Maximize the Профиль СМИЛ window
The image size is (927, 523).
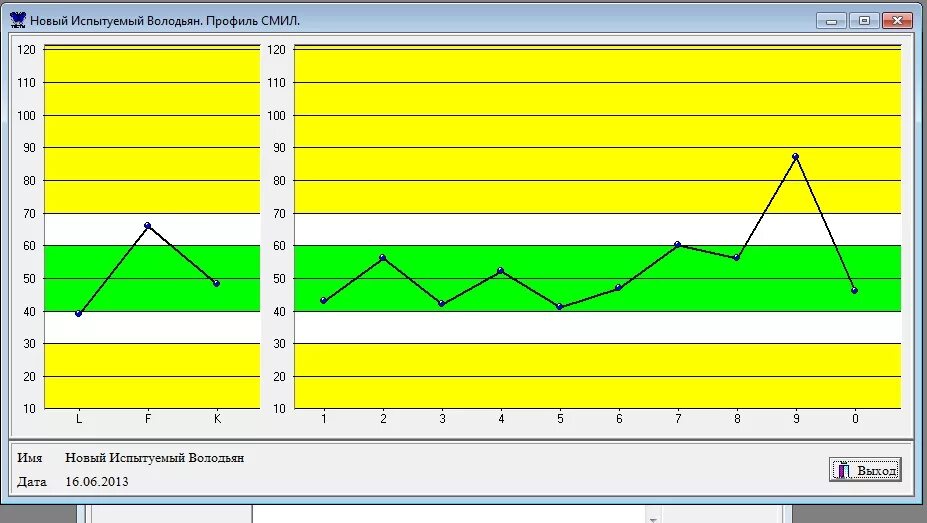864,21
